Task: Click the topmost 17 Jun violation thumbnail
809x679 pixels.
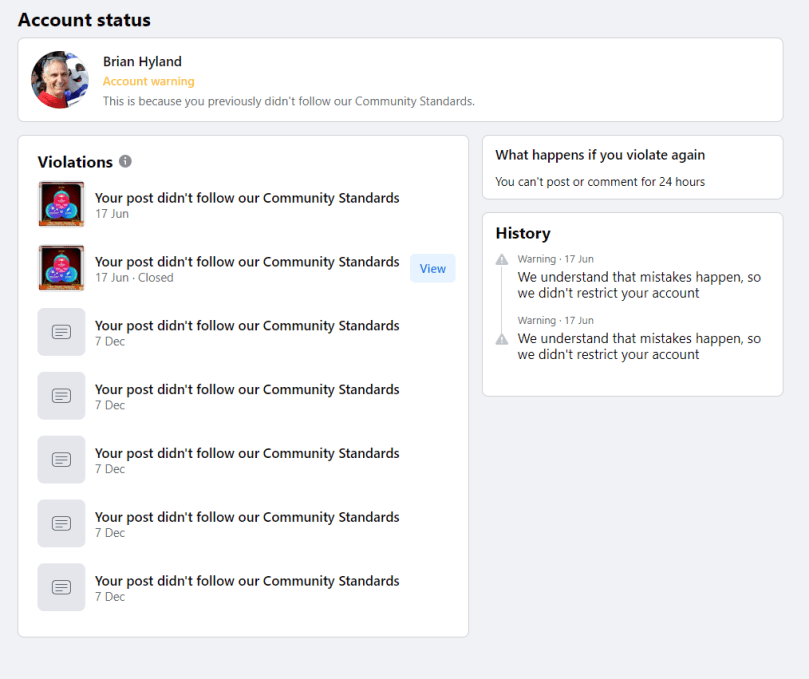Action: 61,204
